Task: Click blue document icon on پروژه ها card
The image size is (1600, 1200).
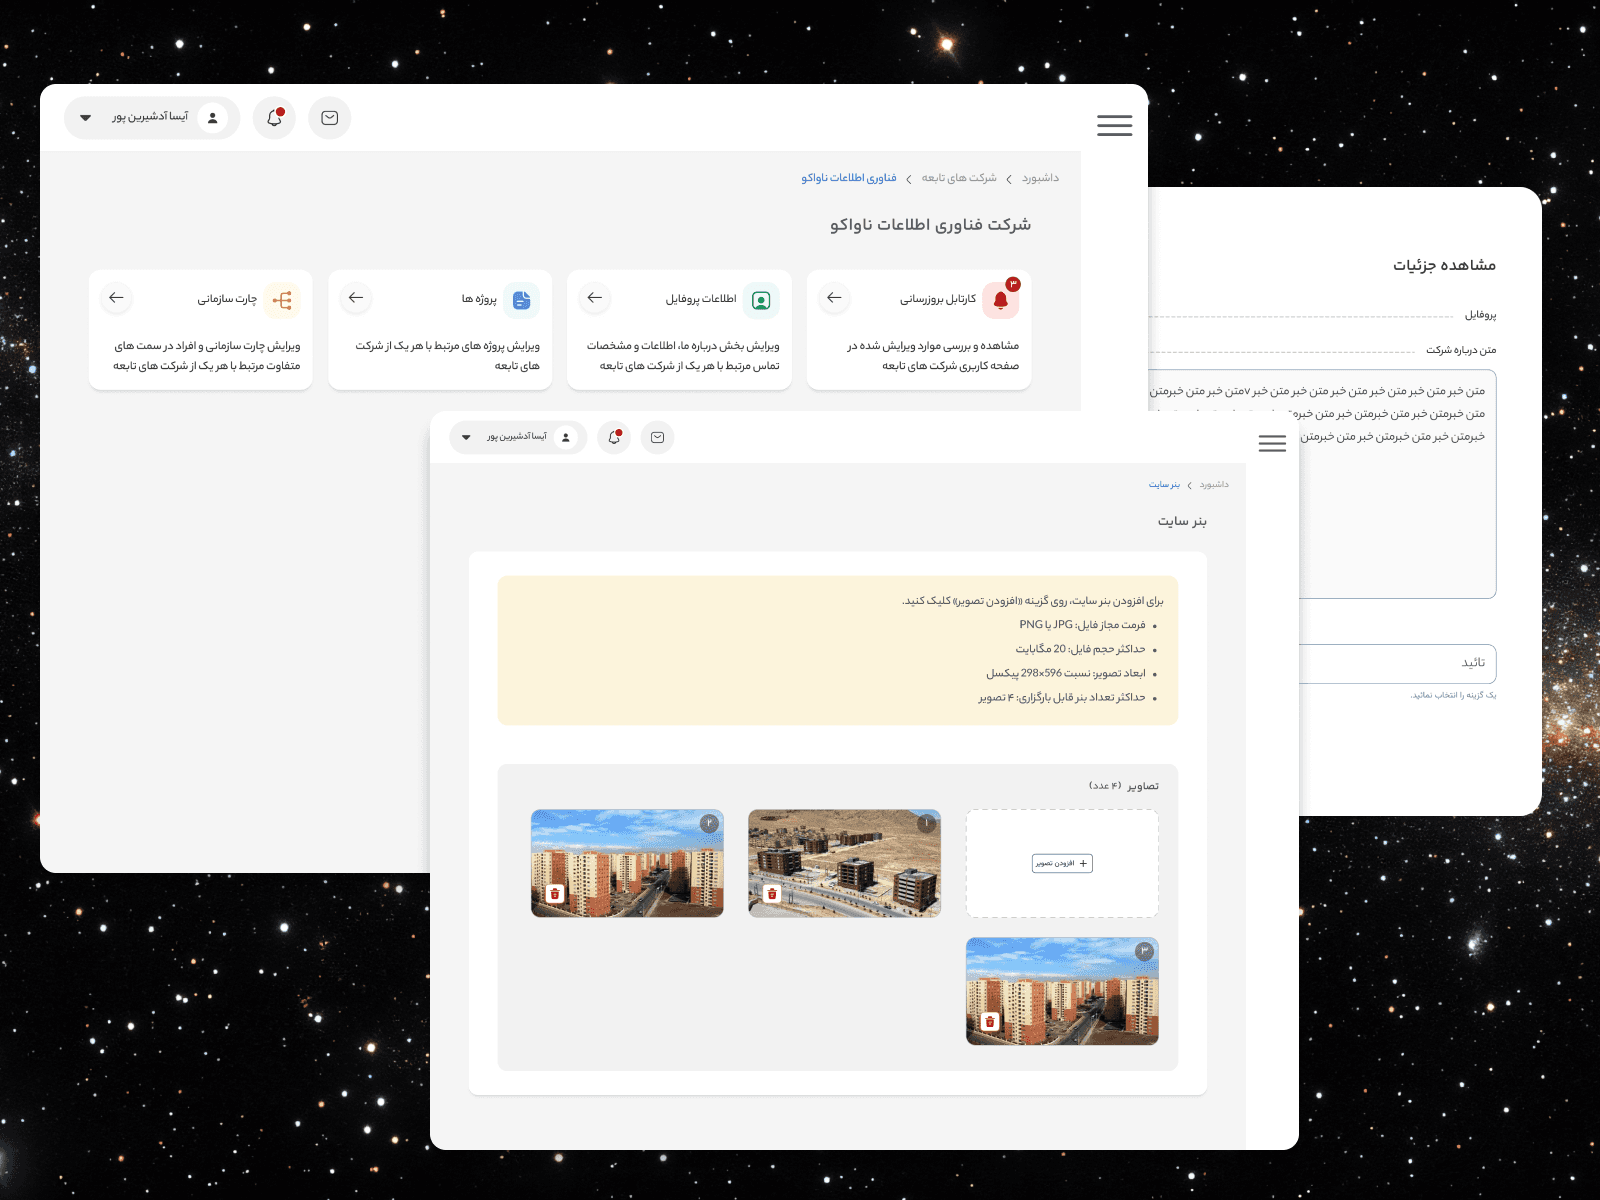Action: point(521,299)
